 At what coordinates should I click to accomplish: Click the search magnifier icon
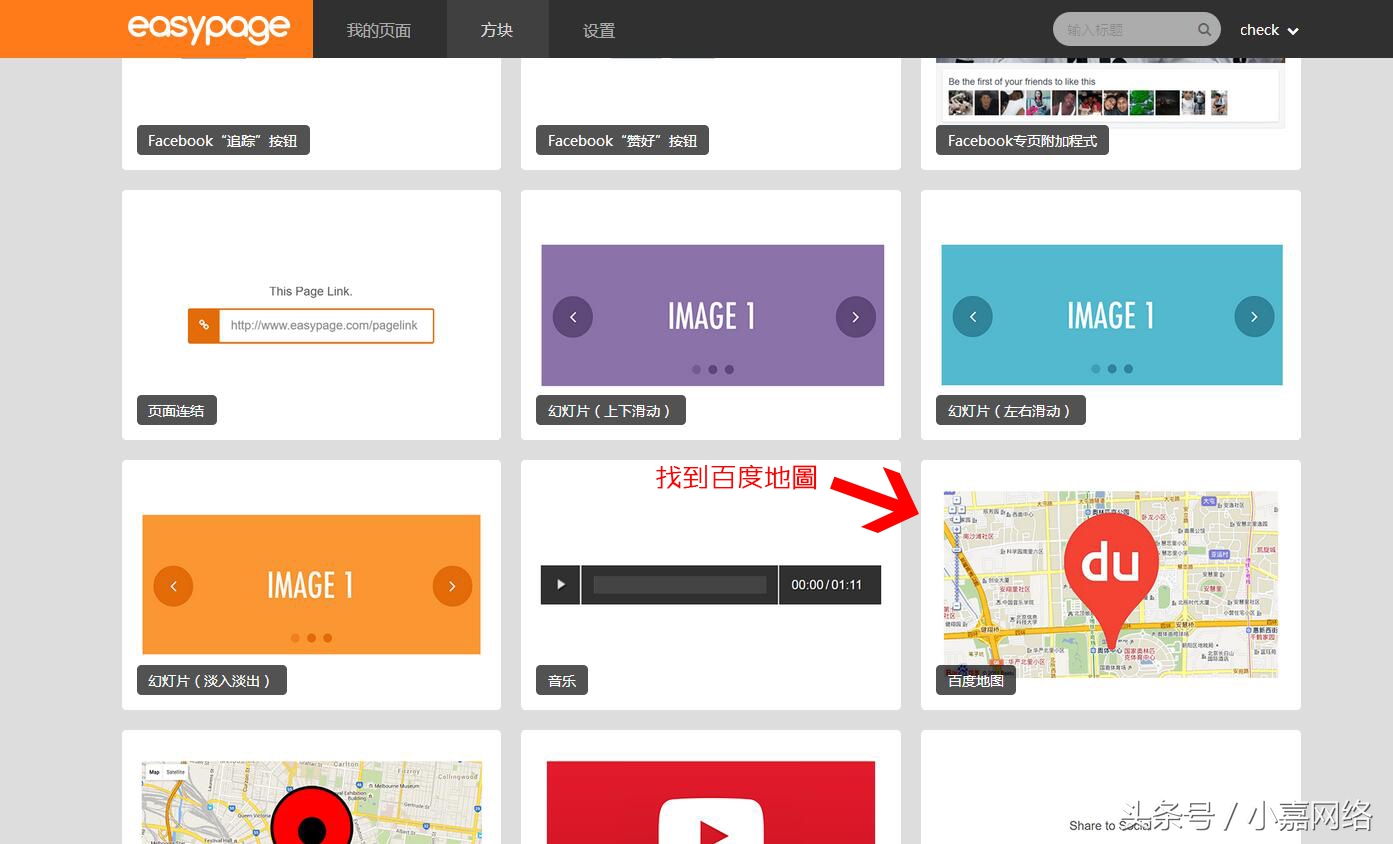[x=1204, y=30]
